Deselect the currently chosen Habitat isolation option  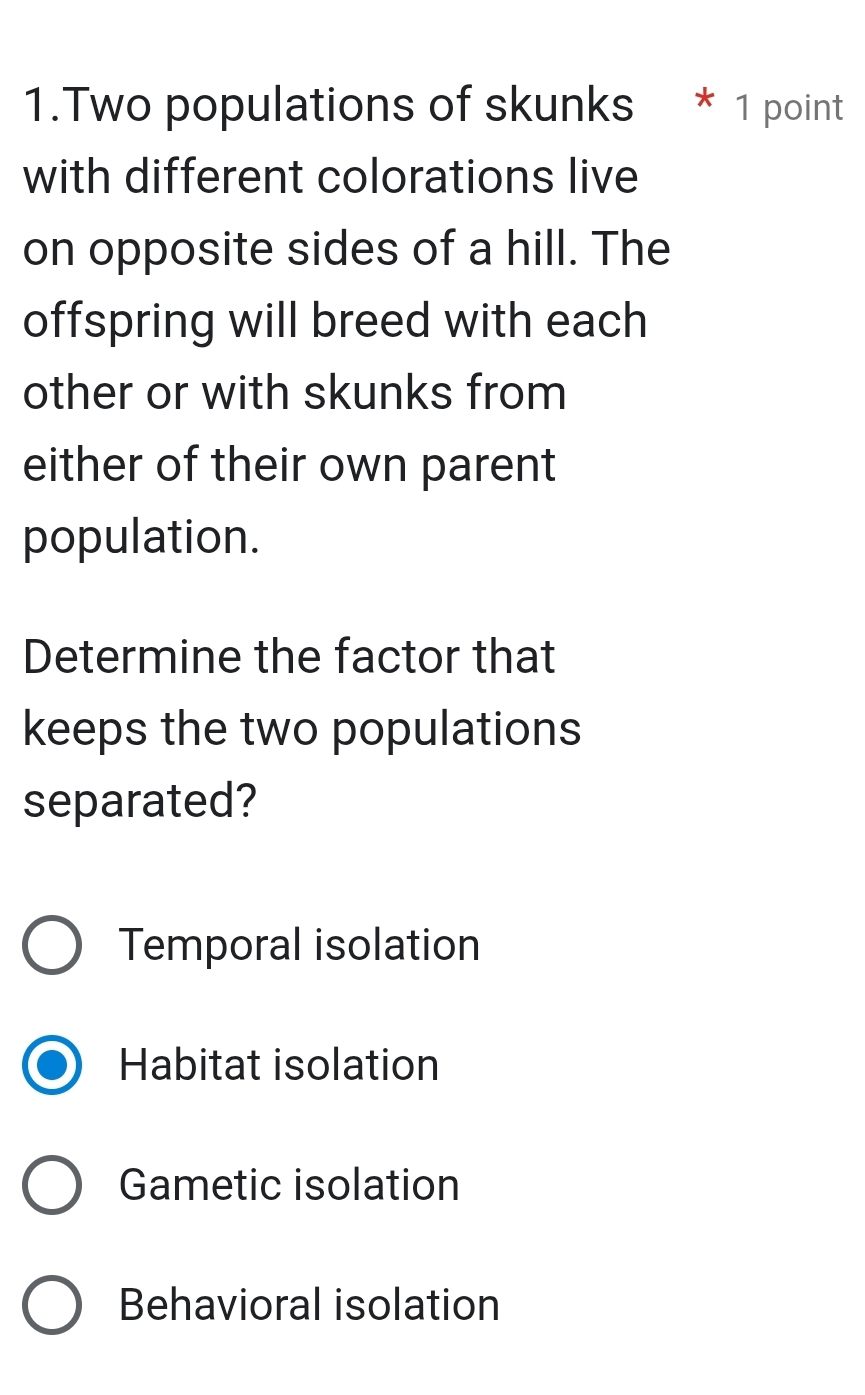52,1065
